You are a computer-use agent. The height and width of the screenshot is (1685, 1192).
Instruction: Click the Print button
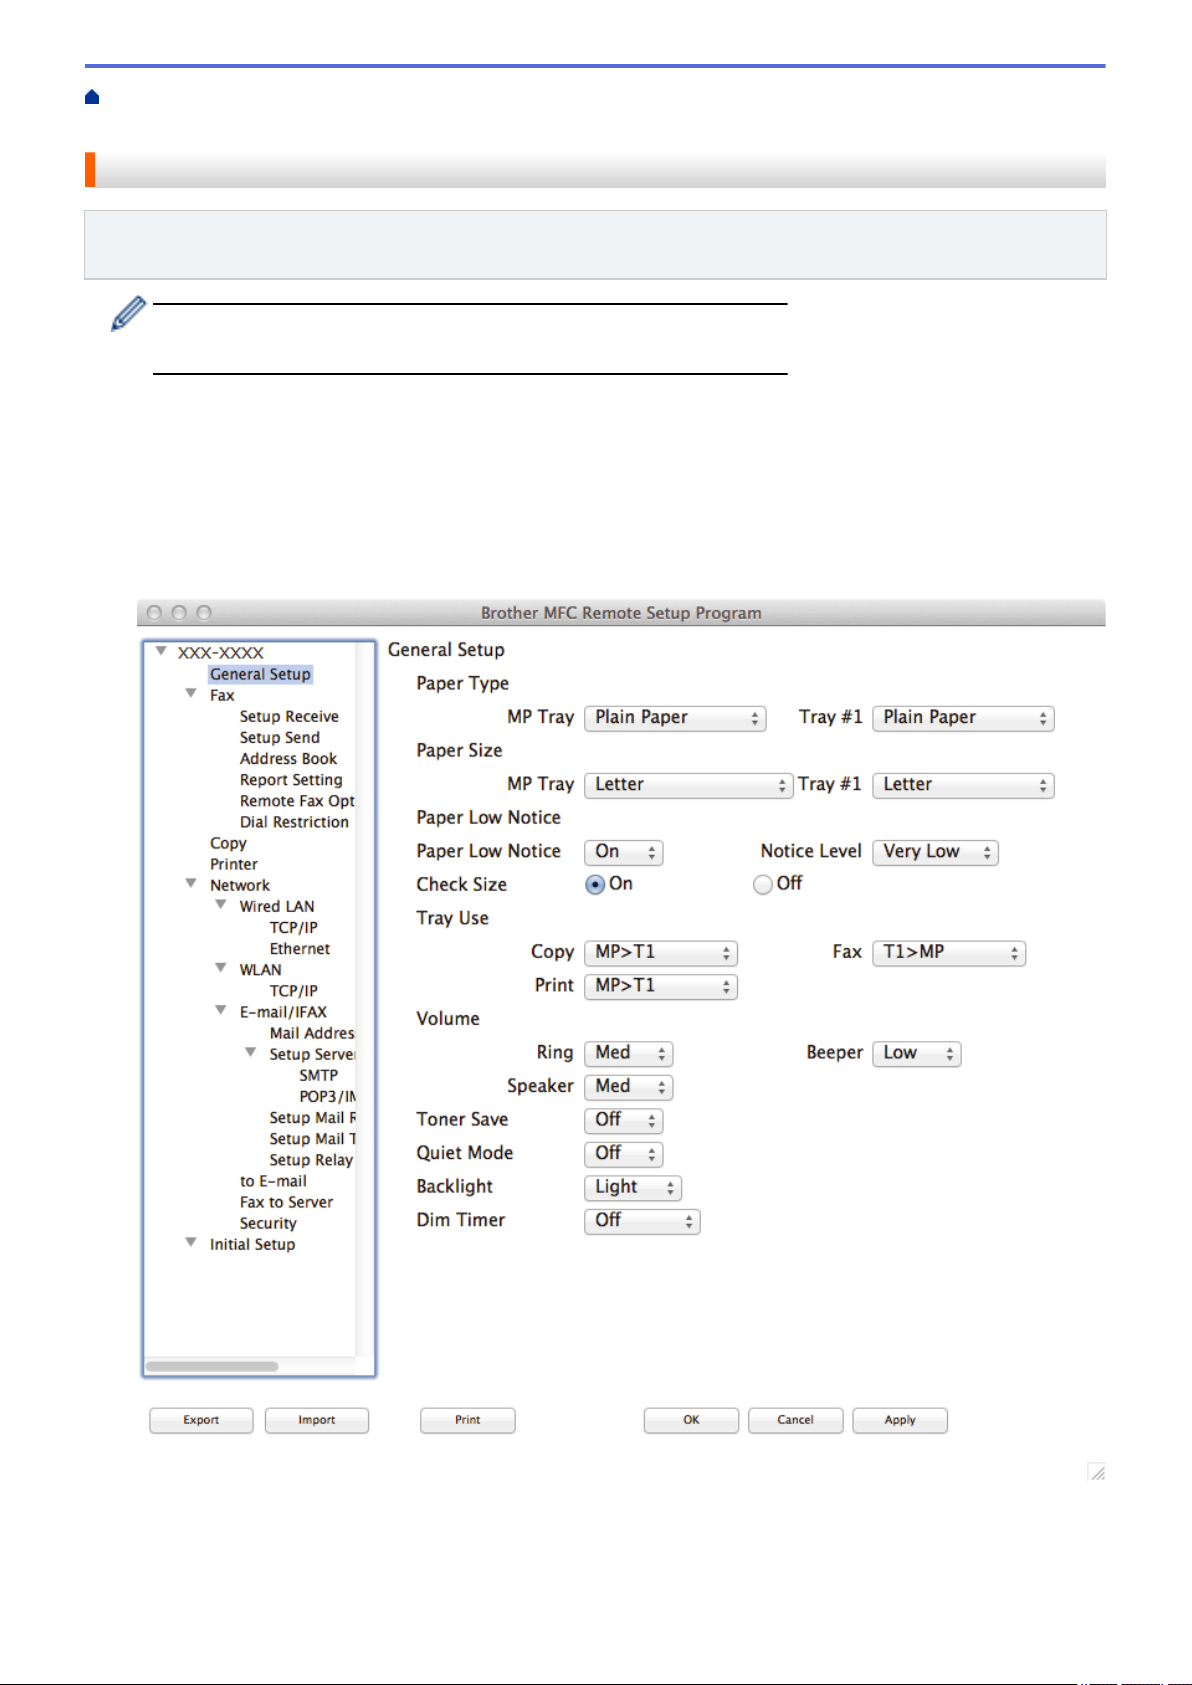468,1420
